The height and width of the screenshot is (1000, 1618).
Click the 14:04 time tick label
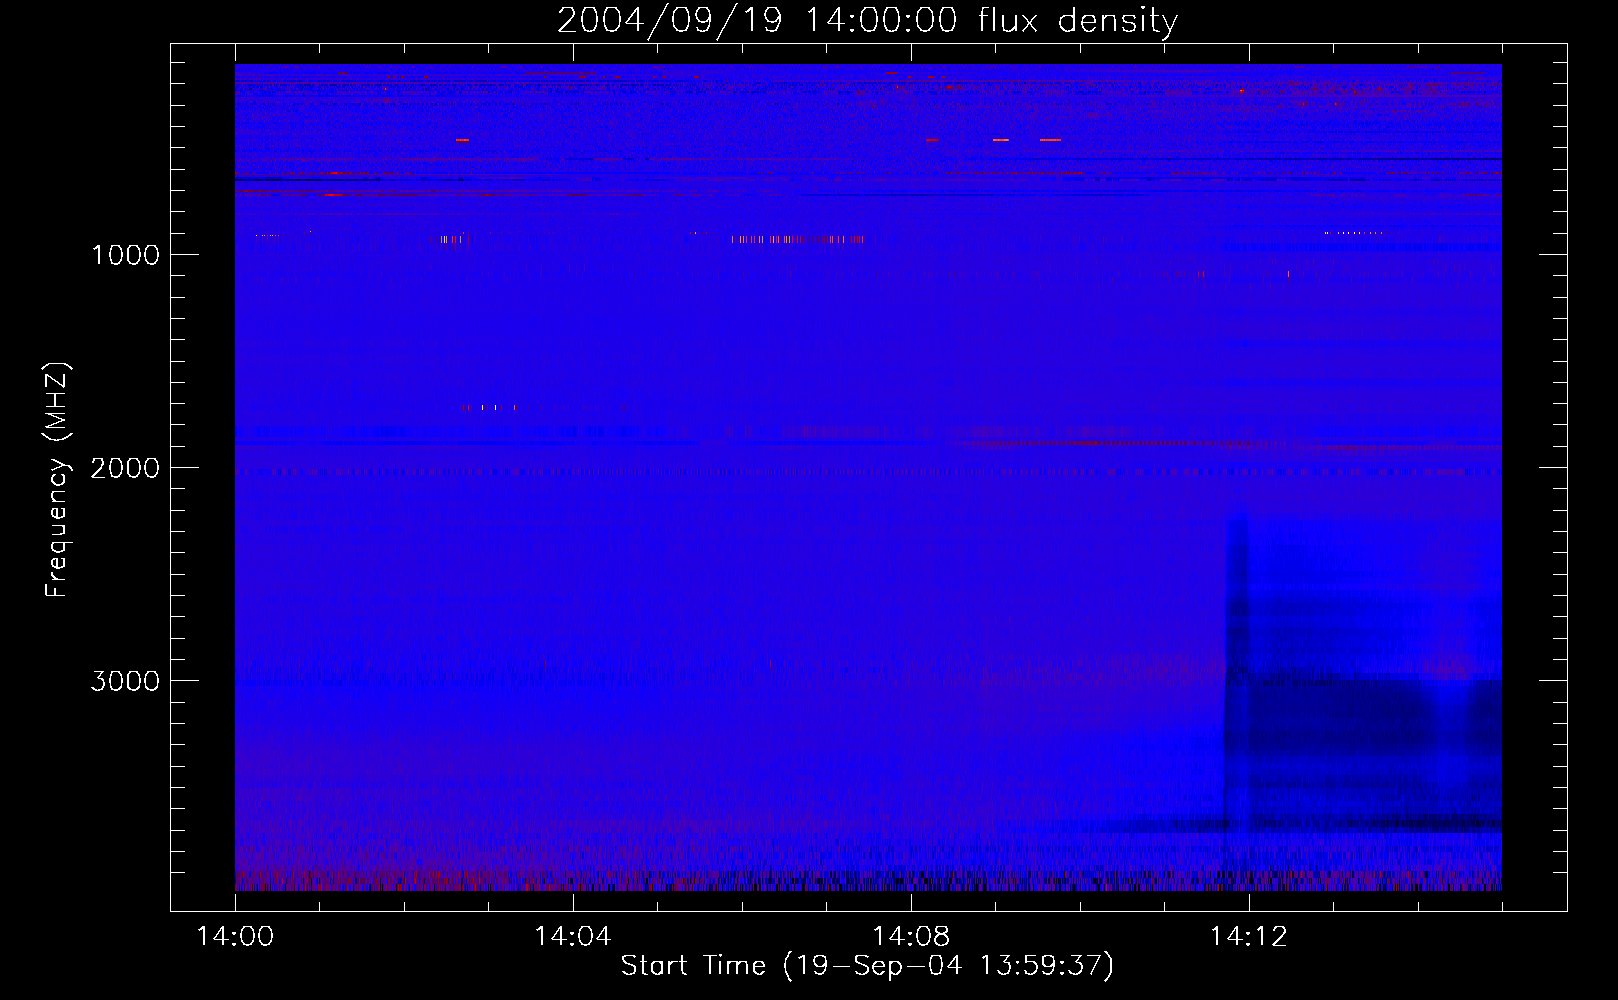tap(572, 936)
